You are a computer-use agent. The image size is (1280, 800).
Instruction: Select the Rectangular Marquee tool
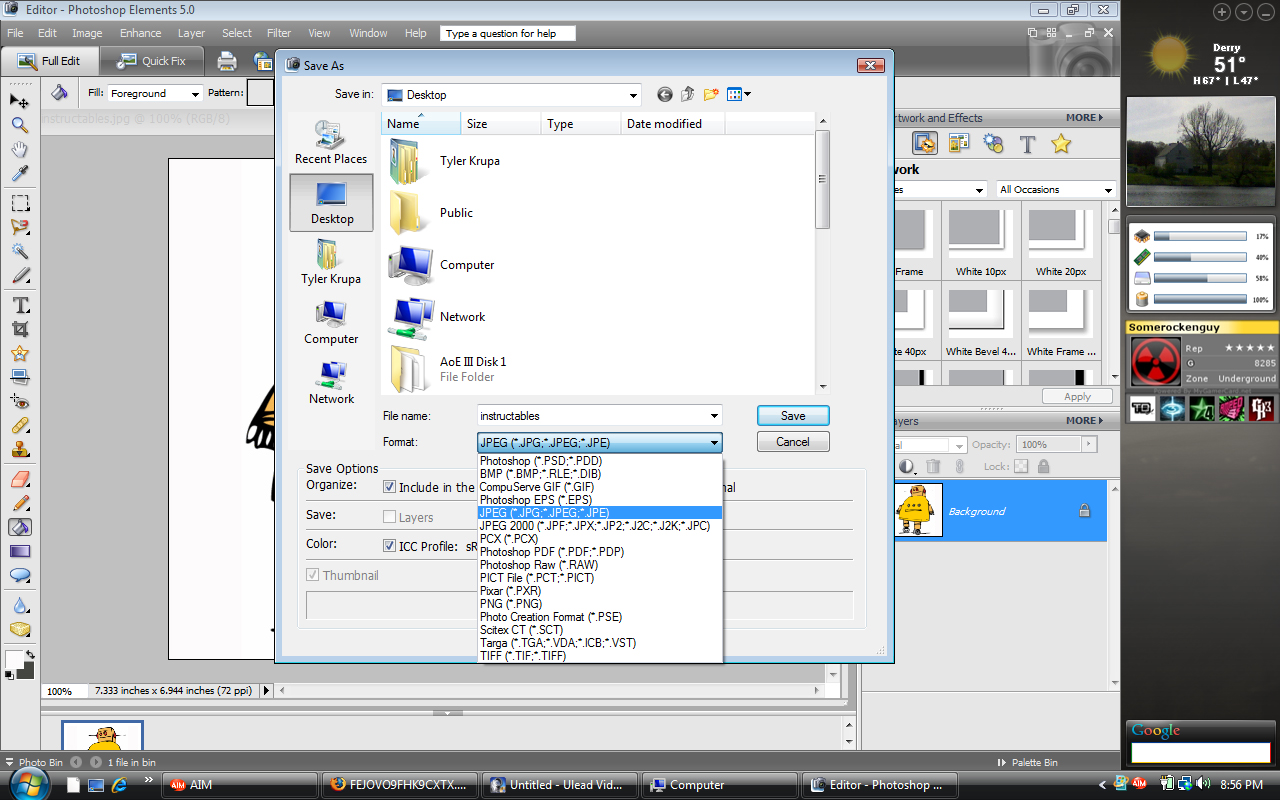[x=19, y=203]
